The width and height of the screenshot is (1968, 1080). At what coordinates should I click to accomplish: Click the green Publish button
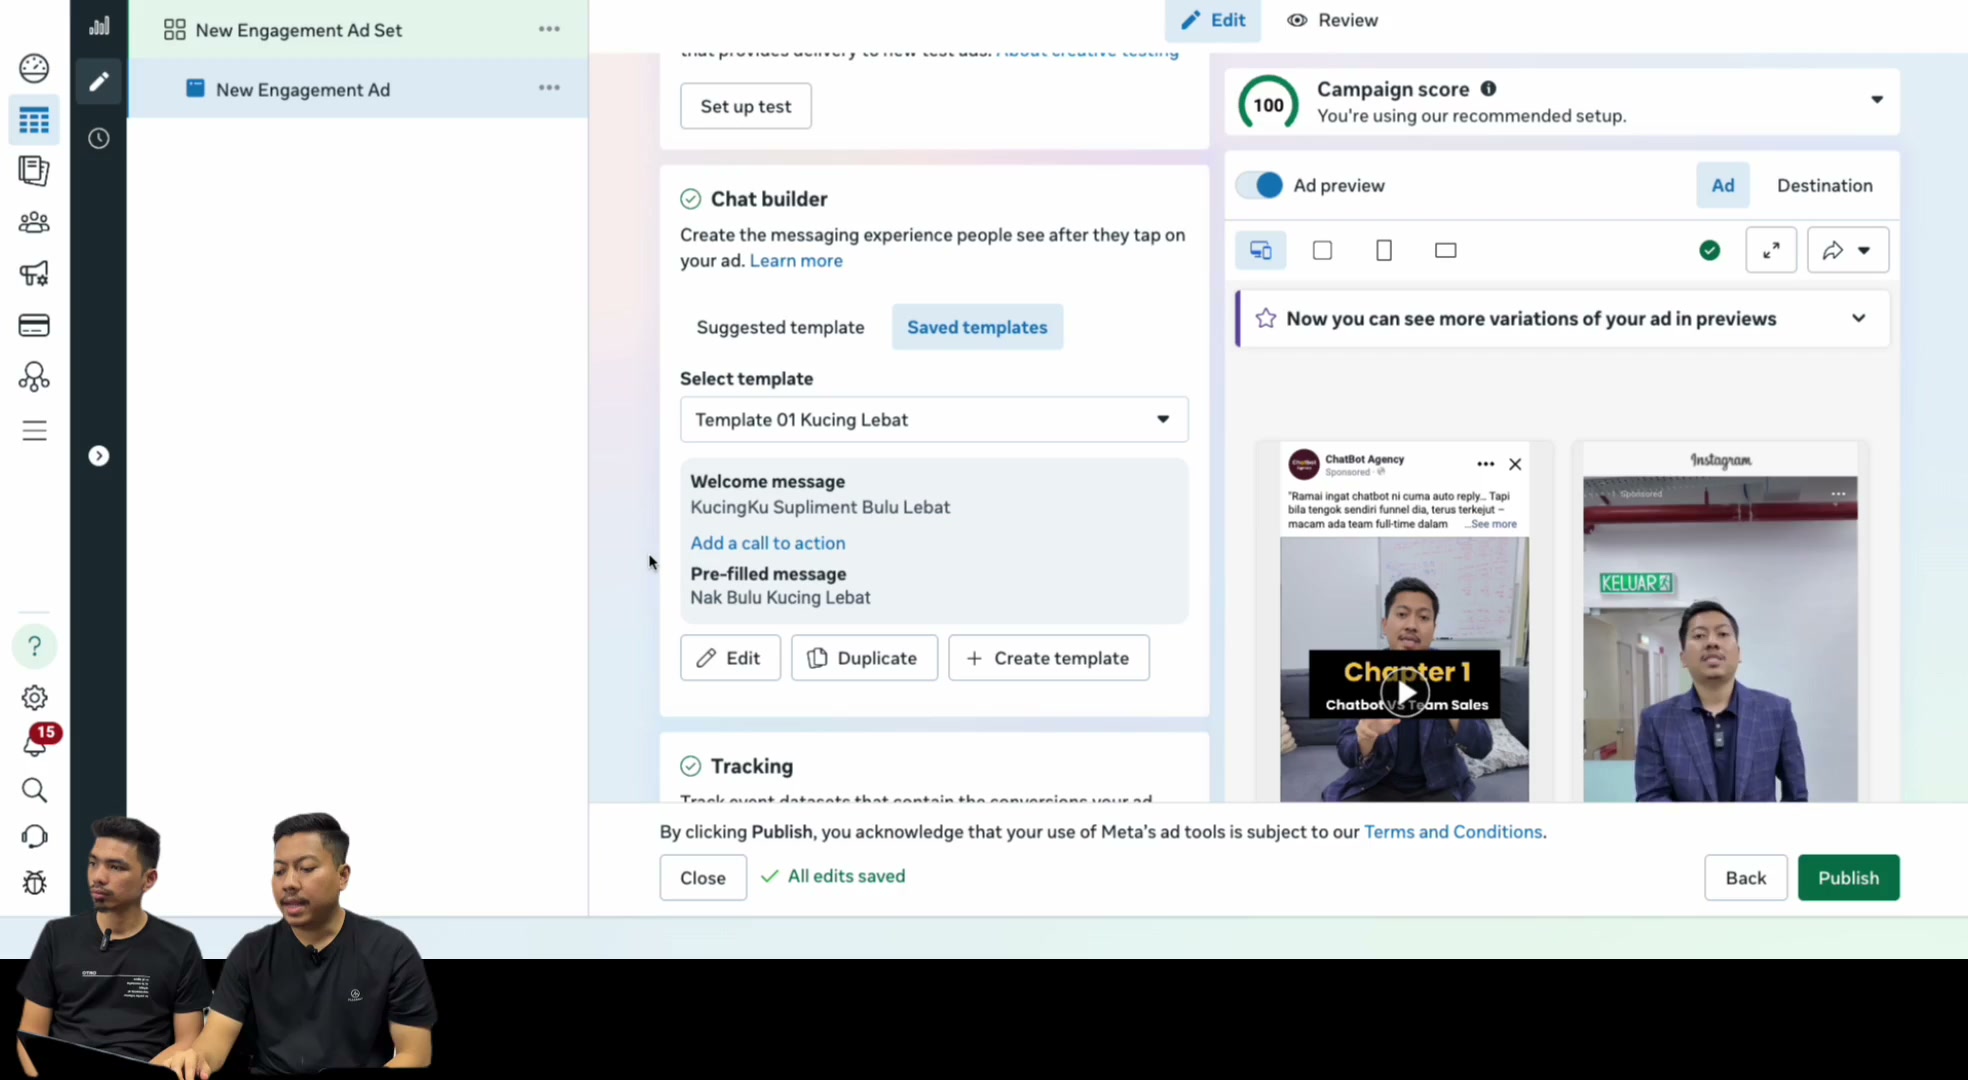[x=1848, y=877]
